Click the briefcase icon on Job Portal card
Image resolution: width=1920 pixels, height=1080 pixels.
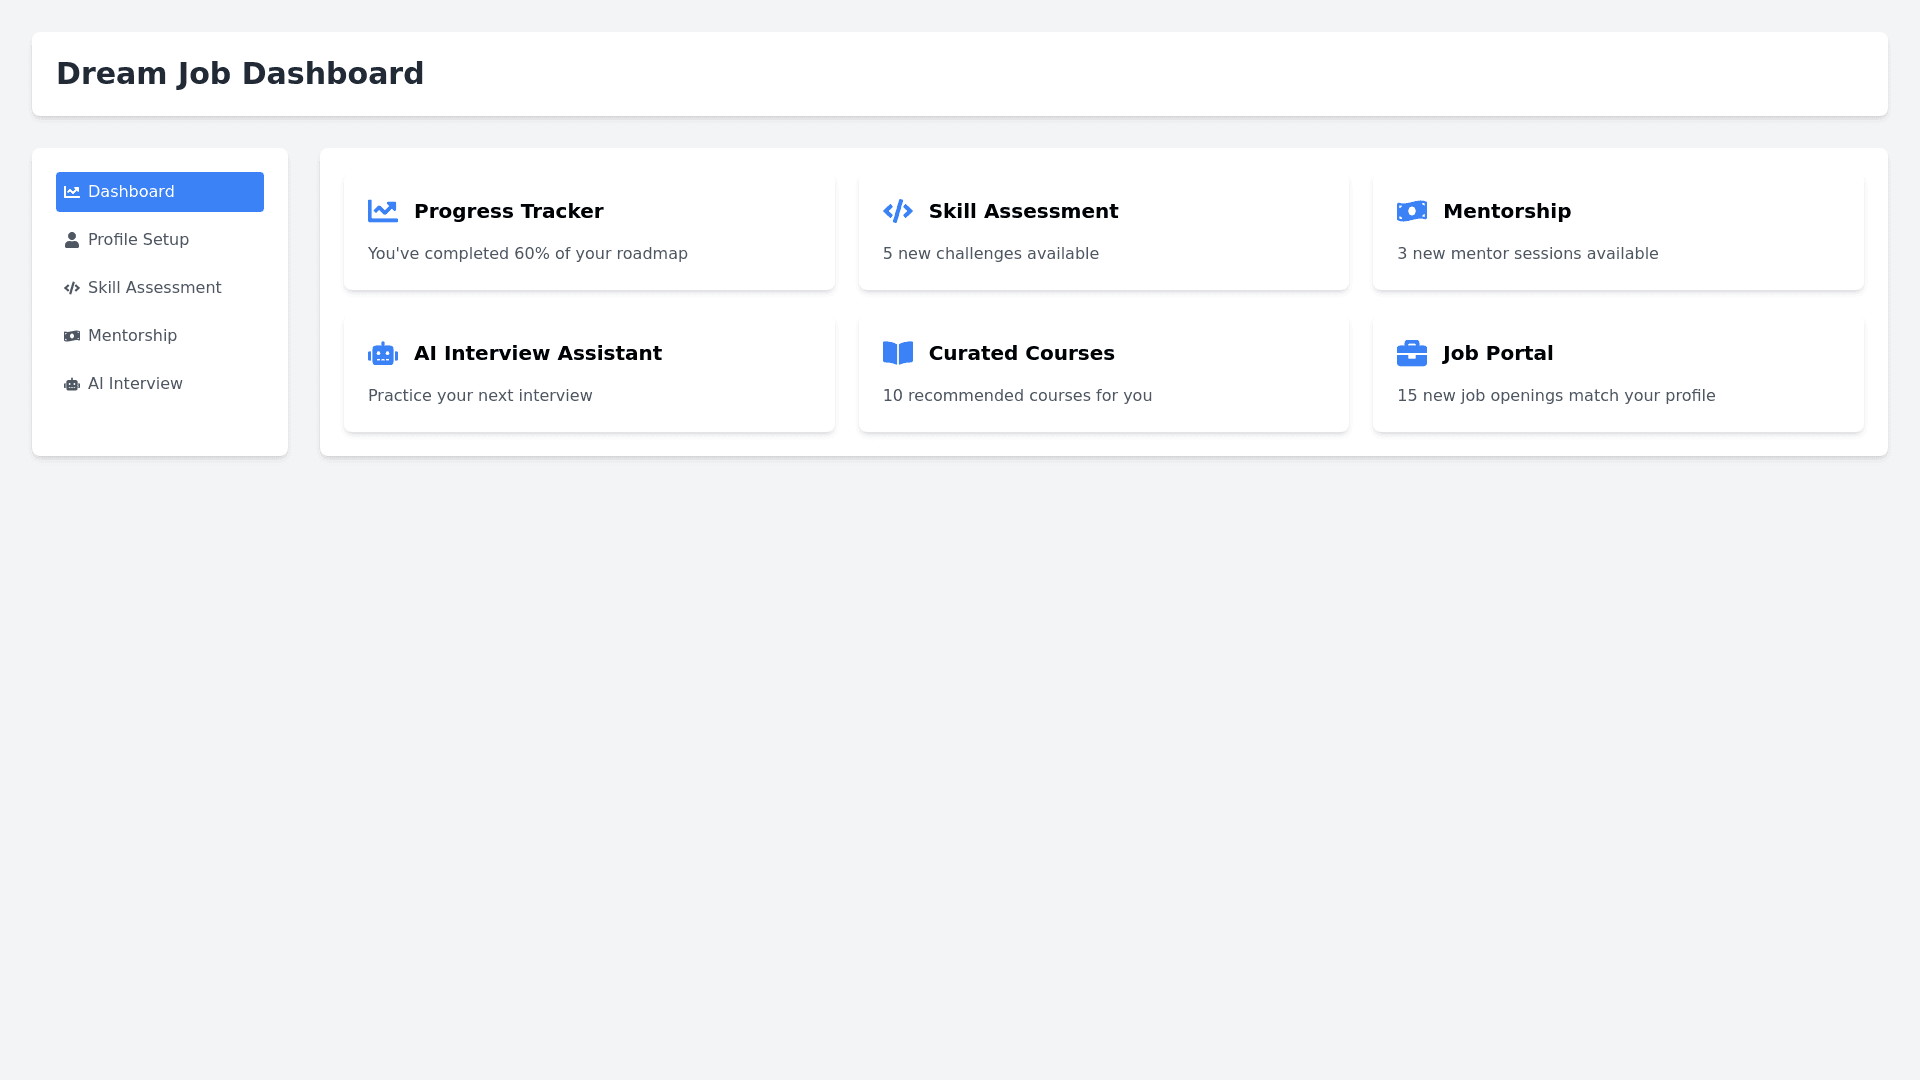[x=1411, y=353]
